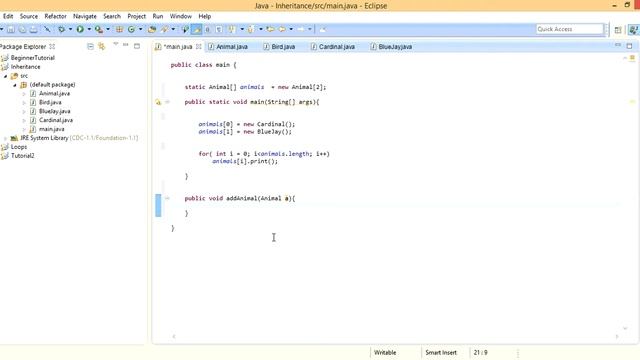Select Bird.java in Package Explorer
The height and width of the screenshot is (360, 640).
point(50,102)
